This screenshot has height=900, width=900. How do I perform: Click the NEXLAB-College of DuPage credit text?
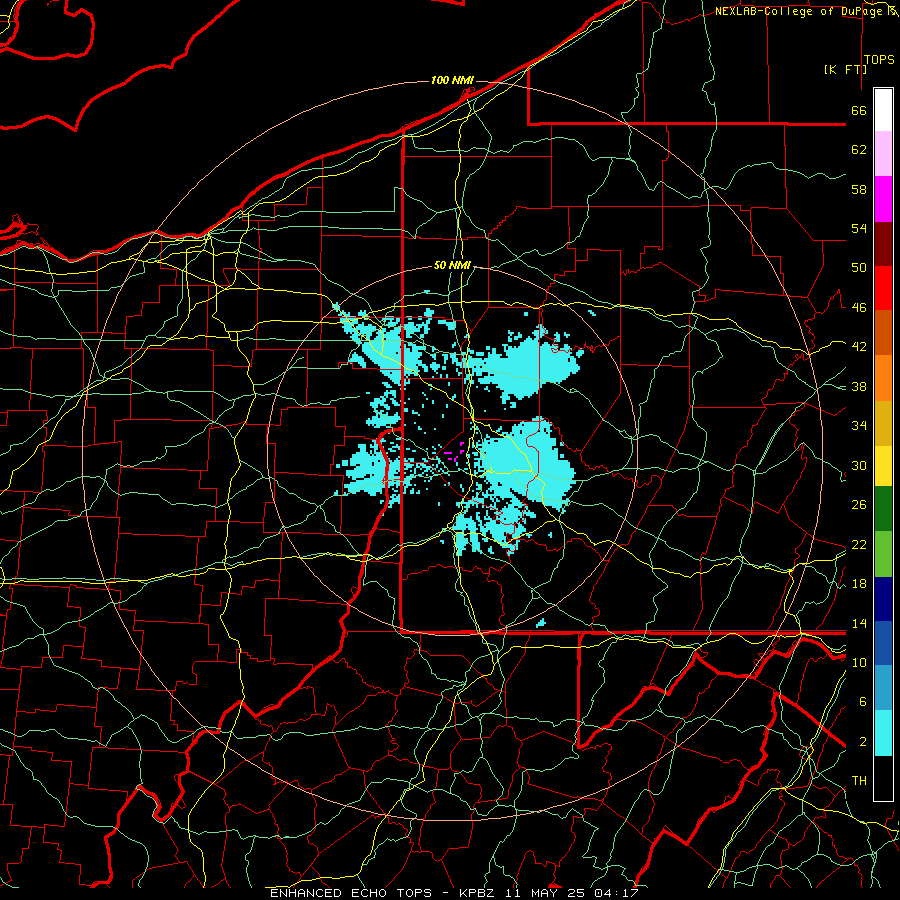[x=798, y=11]
